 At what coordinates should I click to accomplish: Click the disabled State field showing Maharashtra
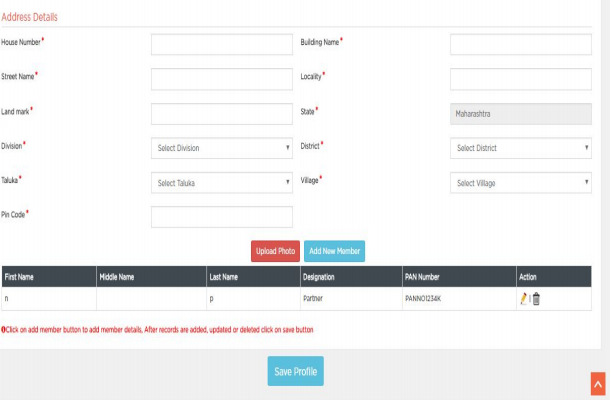[520, 114]
